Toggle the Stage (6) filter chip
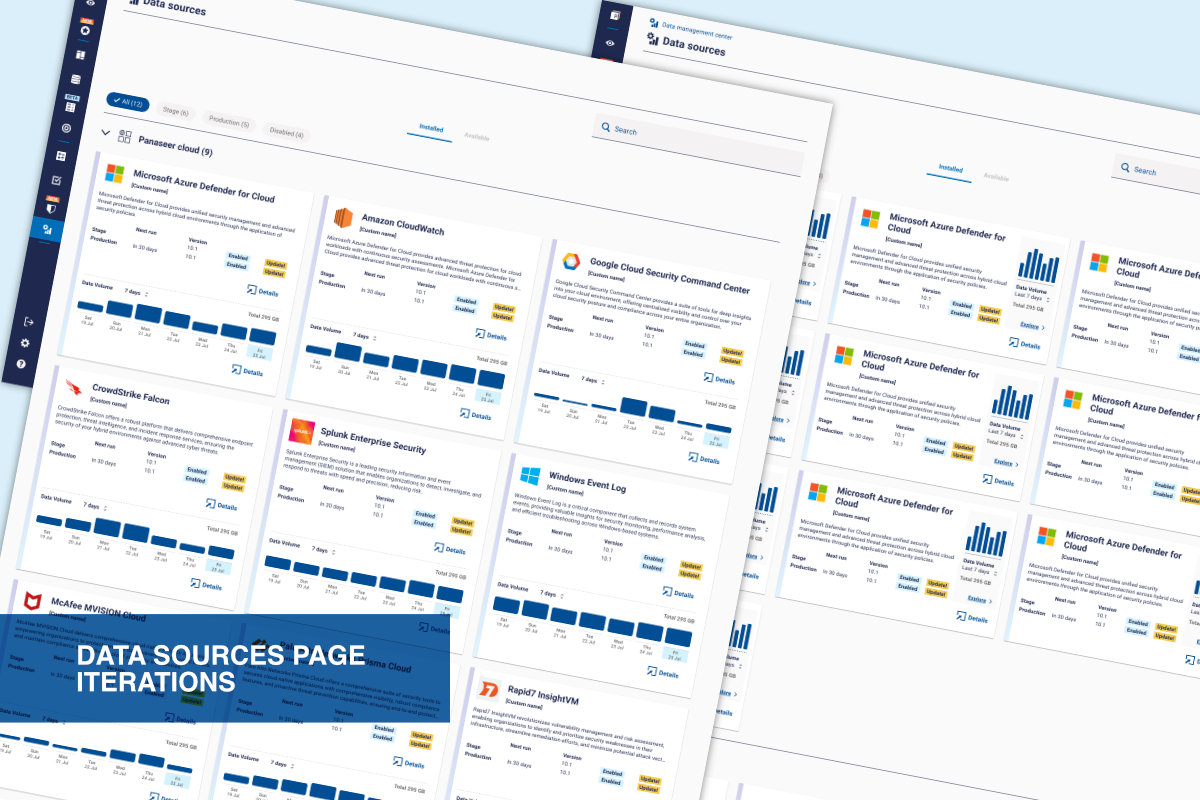The width and height of the screenshot is (1200, 800). coord(176,111)
